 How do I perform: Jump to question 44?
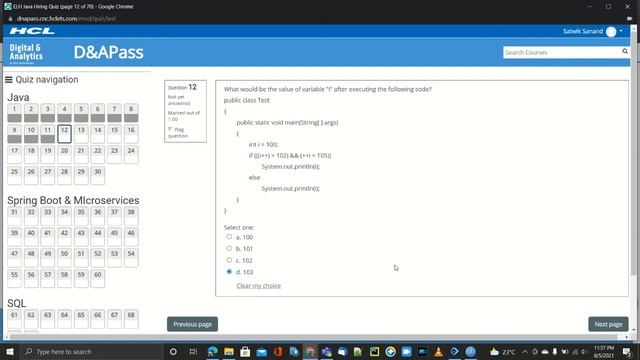click(x=98, y=237)
